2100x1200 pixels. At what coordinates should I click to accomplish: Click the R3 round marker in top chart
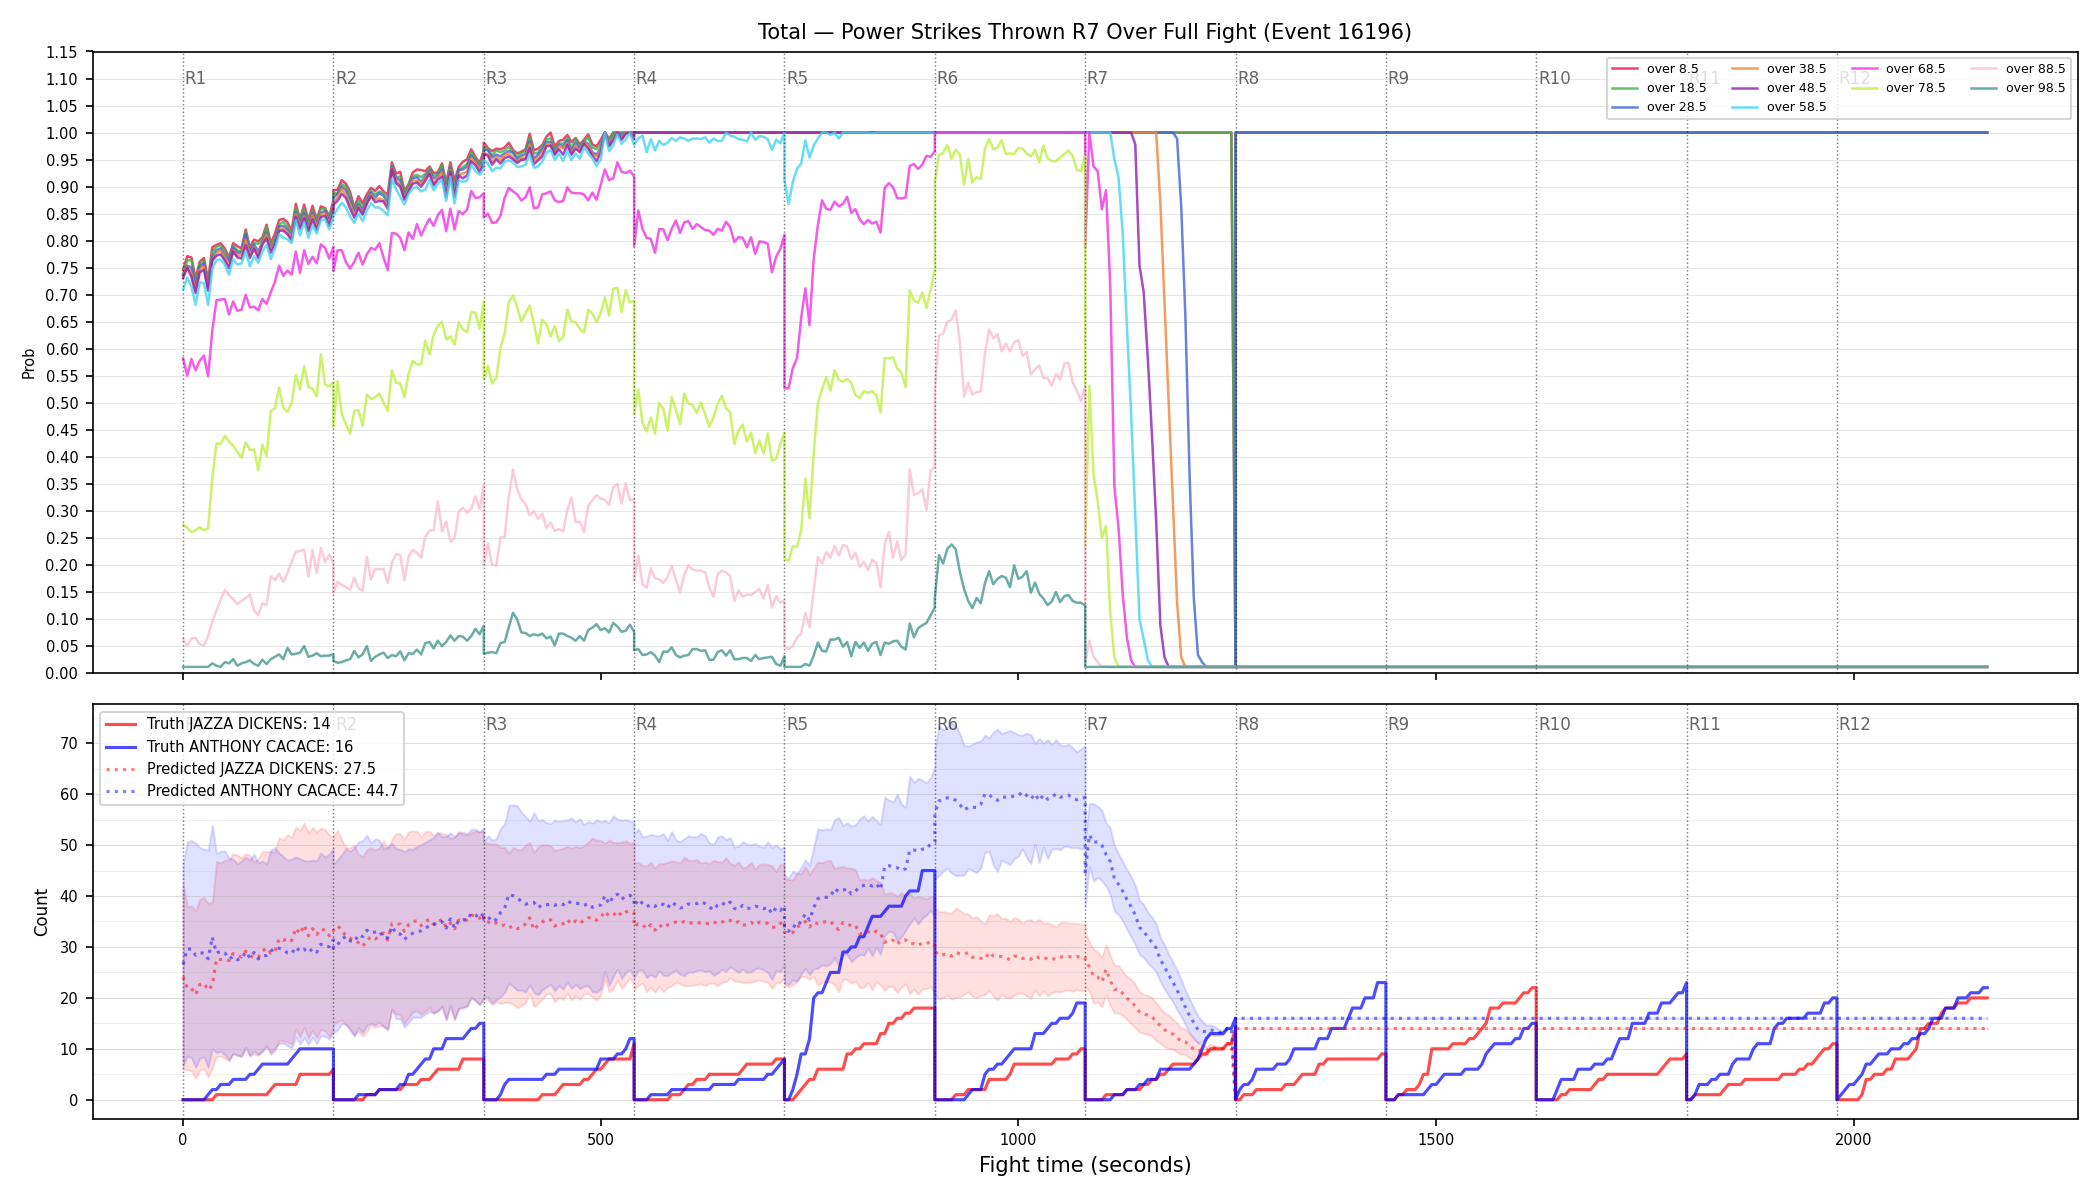point(496,78)
